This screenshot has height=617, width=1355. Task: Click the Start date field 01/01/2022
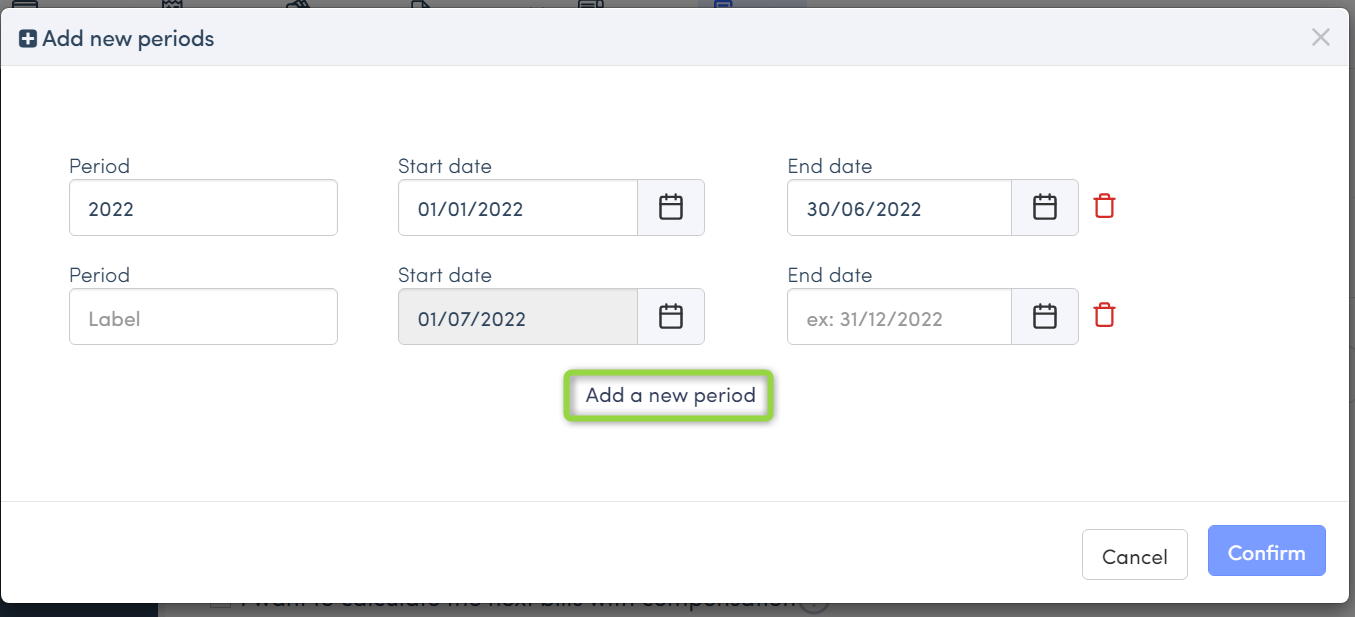tap(517, 208)
